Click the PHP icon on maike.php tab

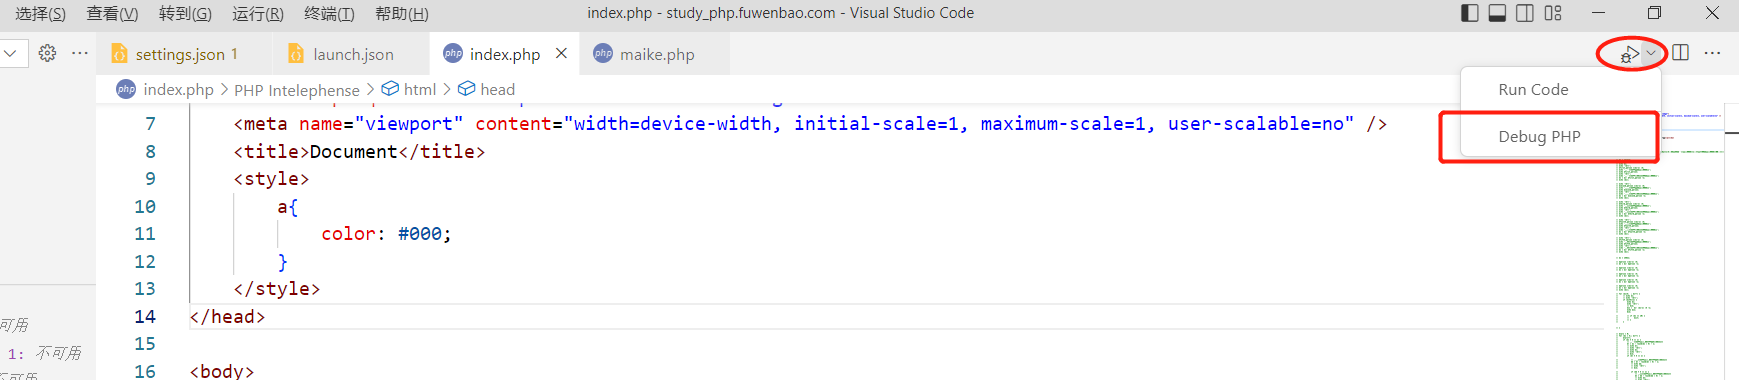(x=603, y=54)
